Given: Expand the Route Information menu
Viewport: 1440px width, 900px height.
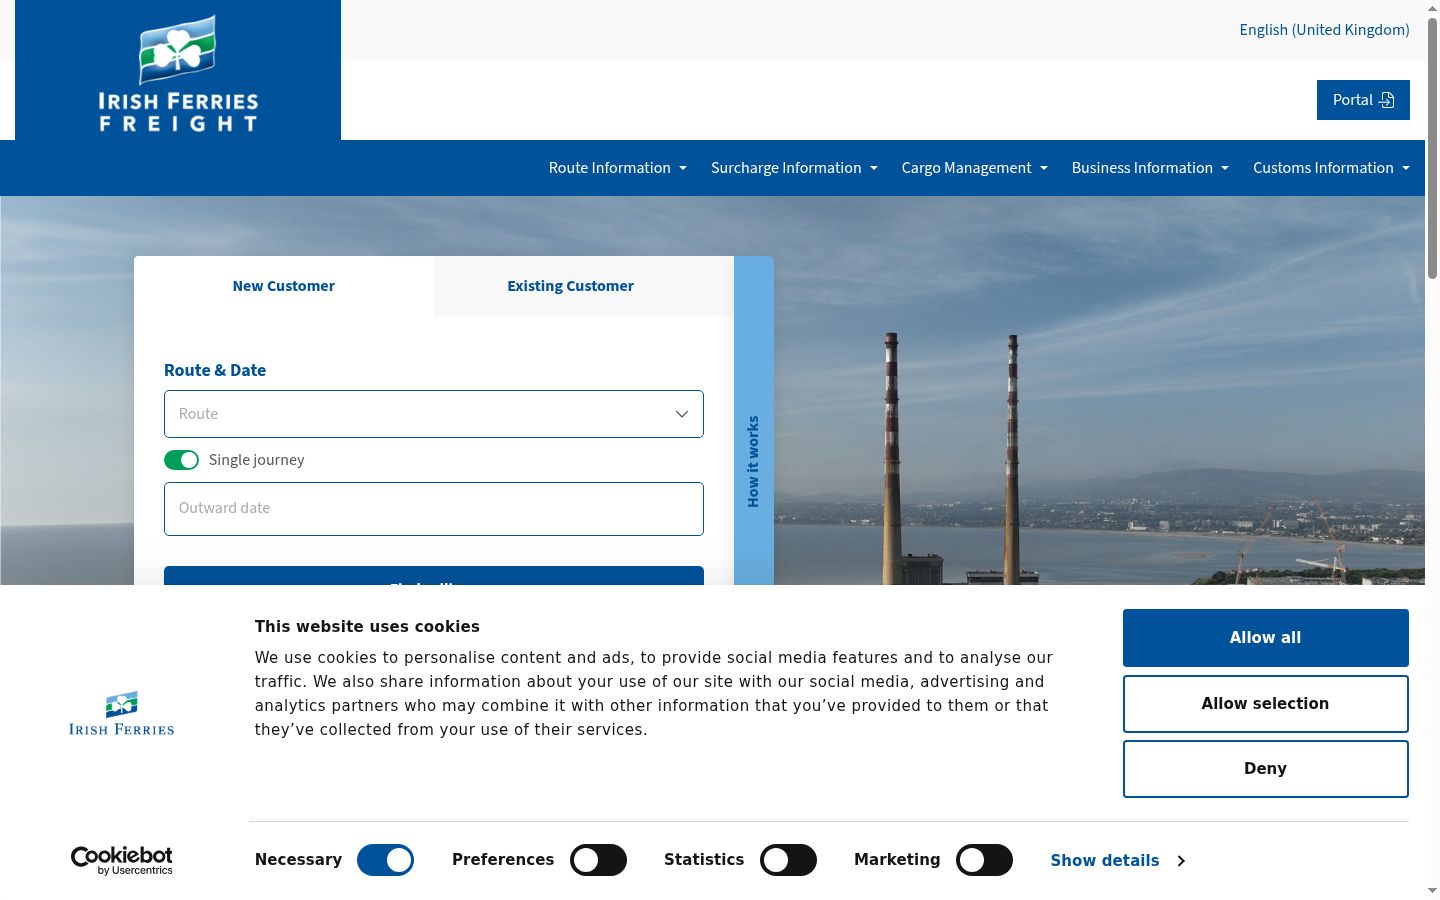Looking at the screenshot, I should coord(618,168).
